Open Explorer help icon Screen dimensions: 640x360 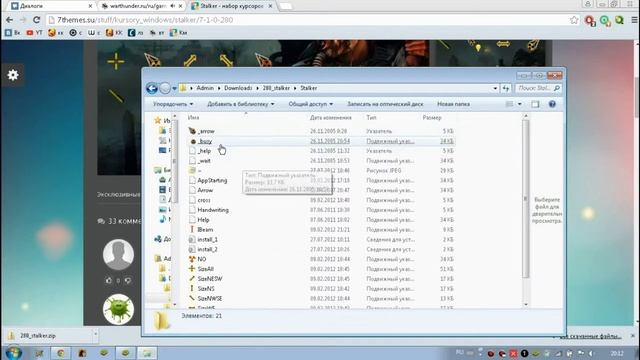552,104
